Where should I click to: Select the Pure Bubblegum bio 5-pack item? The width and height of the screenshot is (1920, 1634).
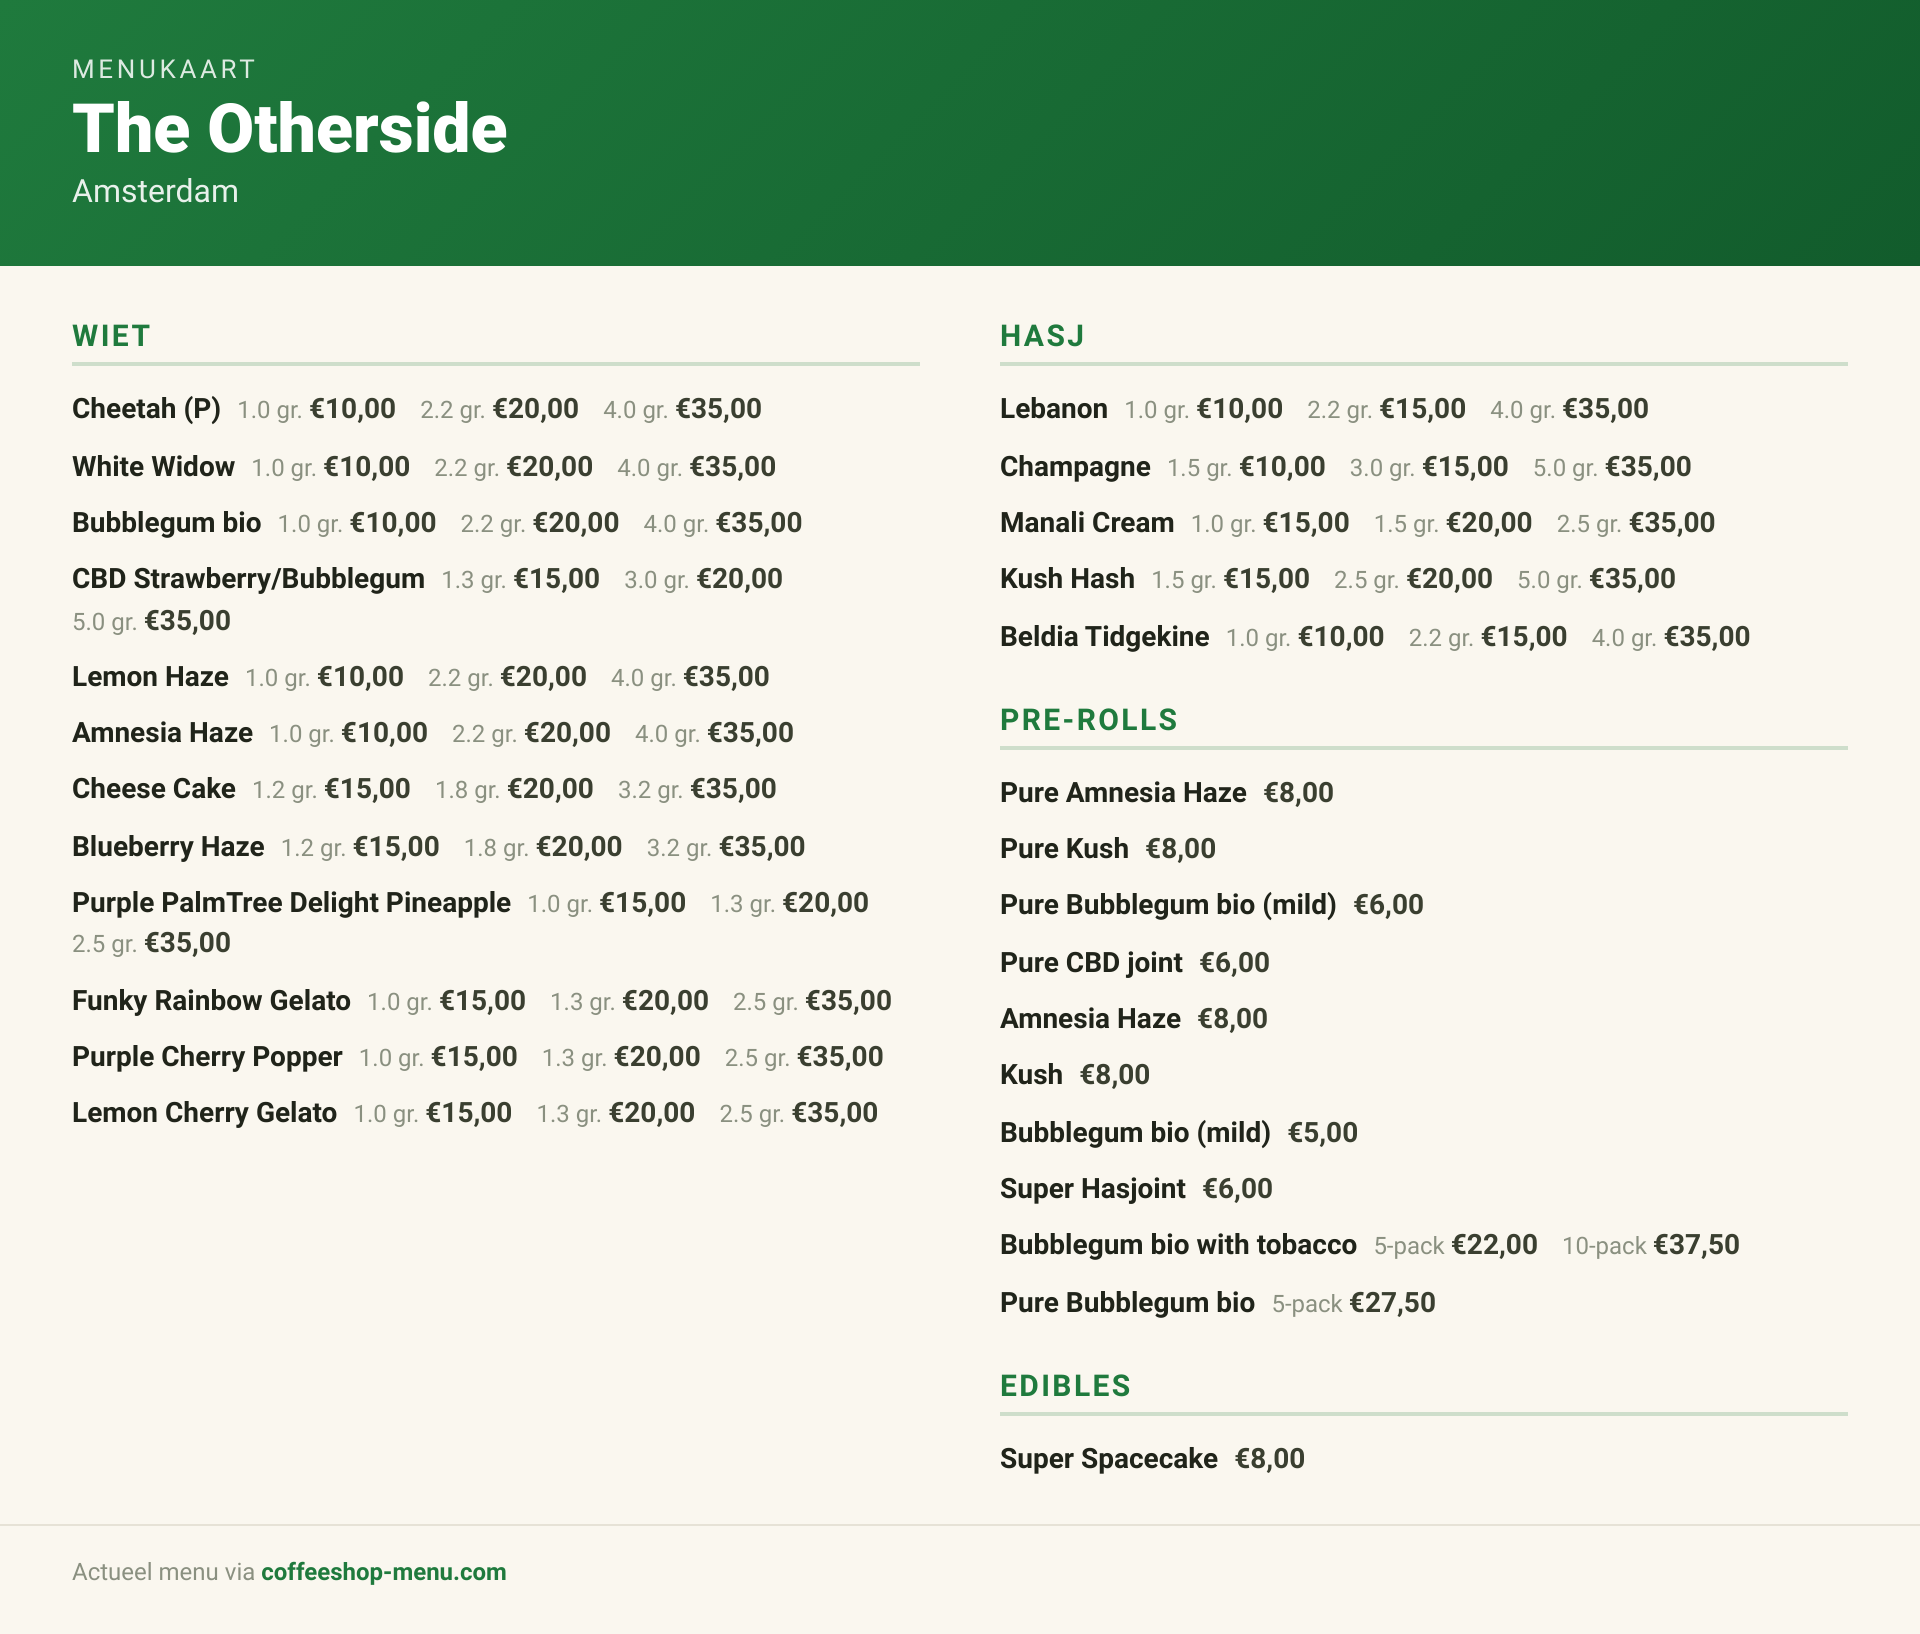point(1127,1303)
